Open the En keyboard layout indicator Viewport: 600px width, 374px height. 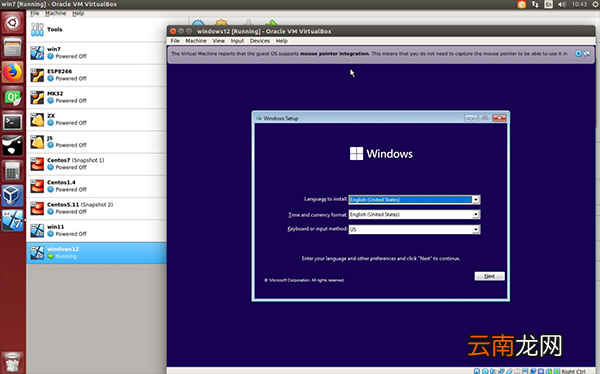click(x=548, y=4)
